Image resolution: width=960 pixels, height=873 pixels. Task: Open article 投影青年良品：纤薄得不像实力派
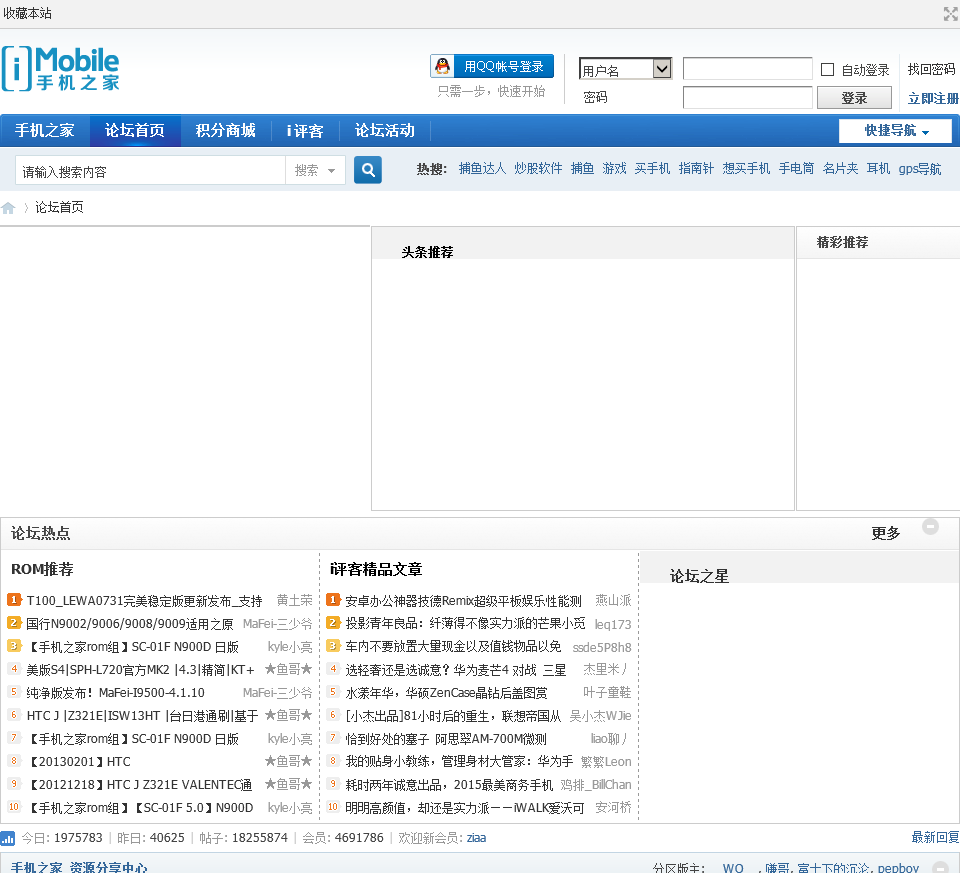click(465, 623)
